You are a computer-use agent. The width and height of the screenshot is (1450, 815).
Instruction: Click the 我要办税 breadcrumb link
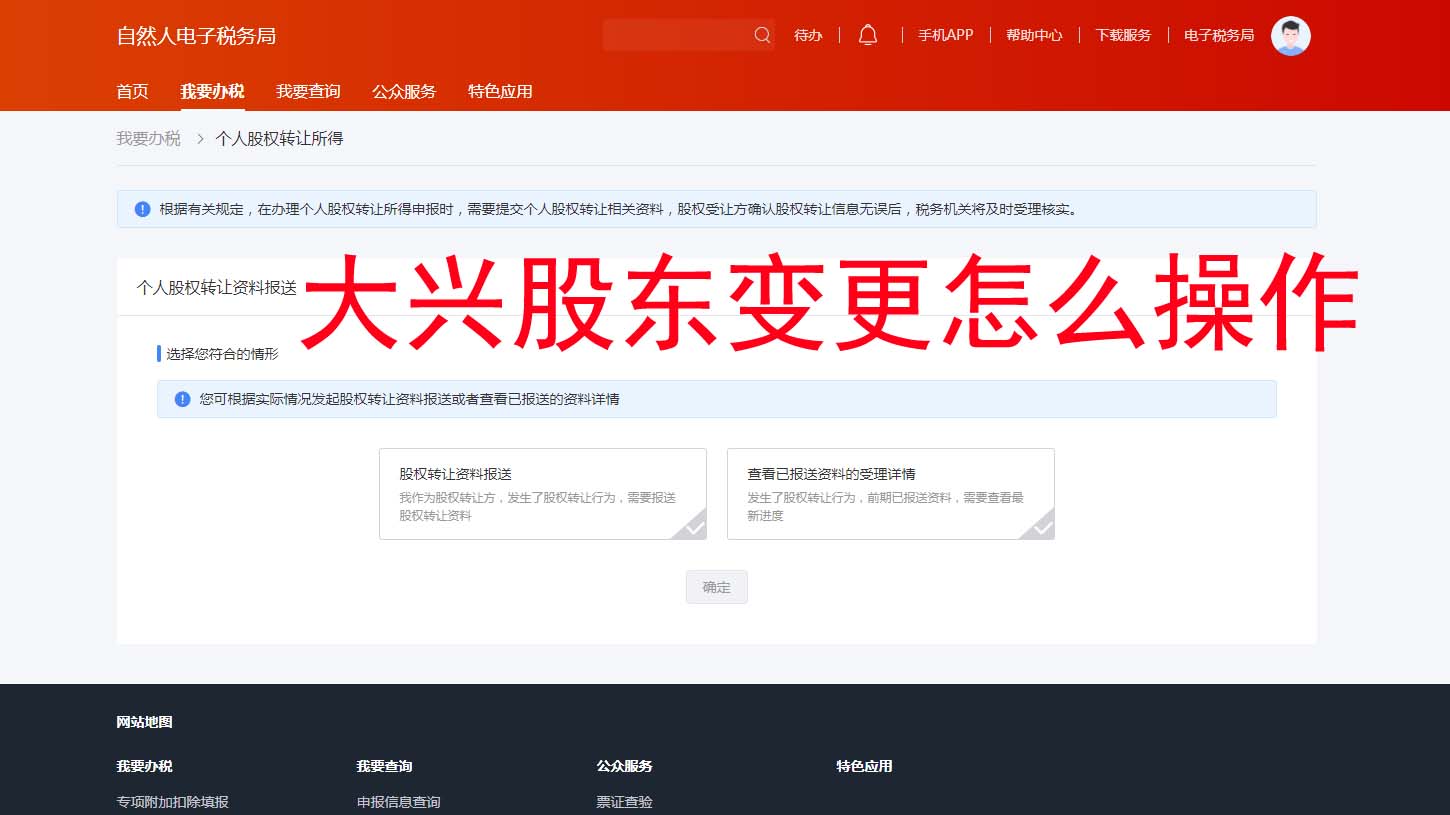click(148, 137)
